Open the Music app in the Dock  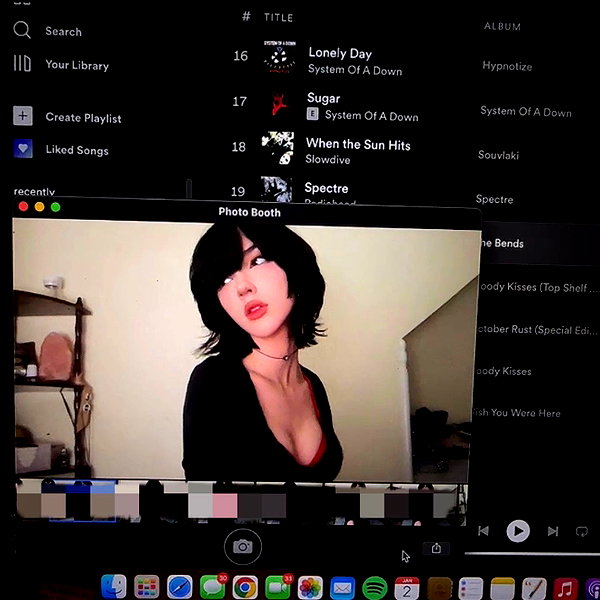(x=566, y=589)
